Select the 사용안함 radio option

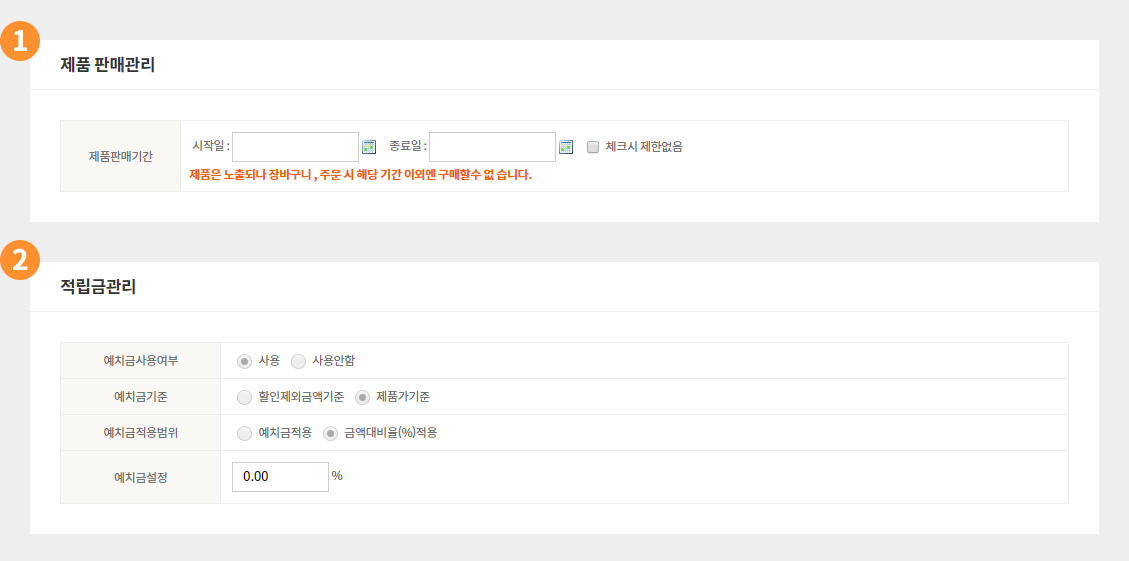click(x=299, y=361)
